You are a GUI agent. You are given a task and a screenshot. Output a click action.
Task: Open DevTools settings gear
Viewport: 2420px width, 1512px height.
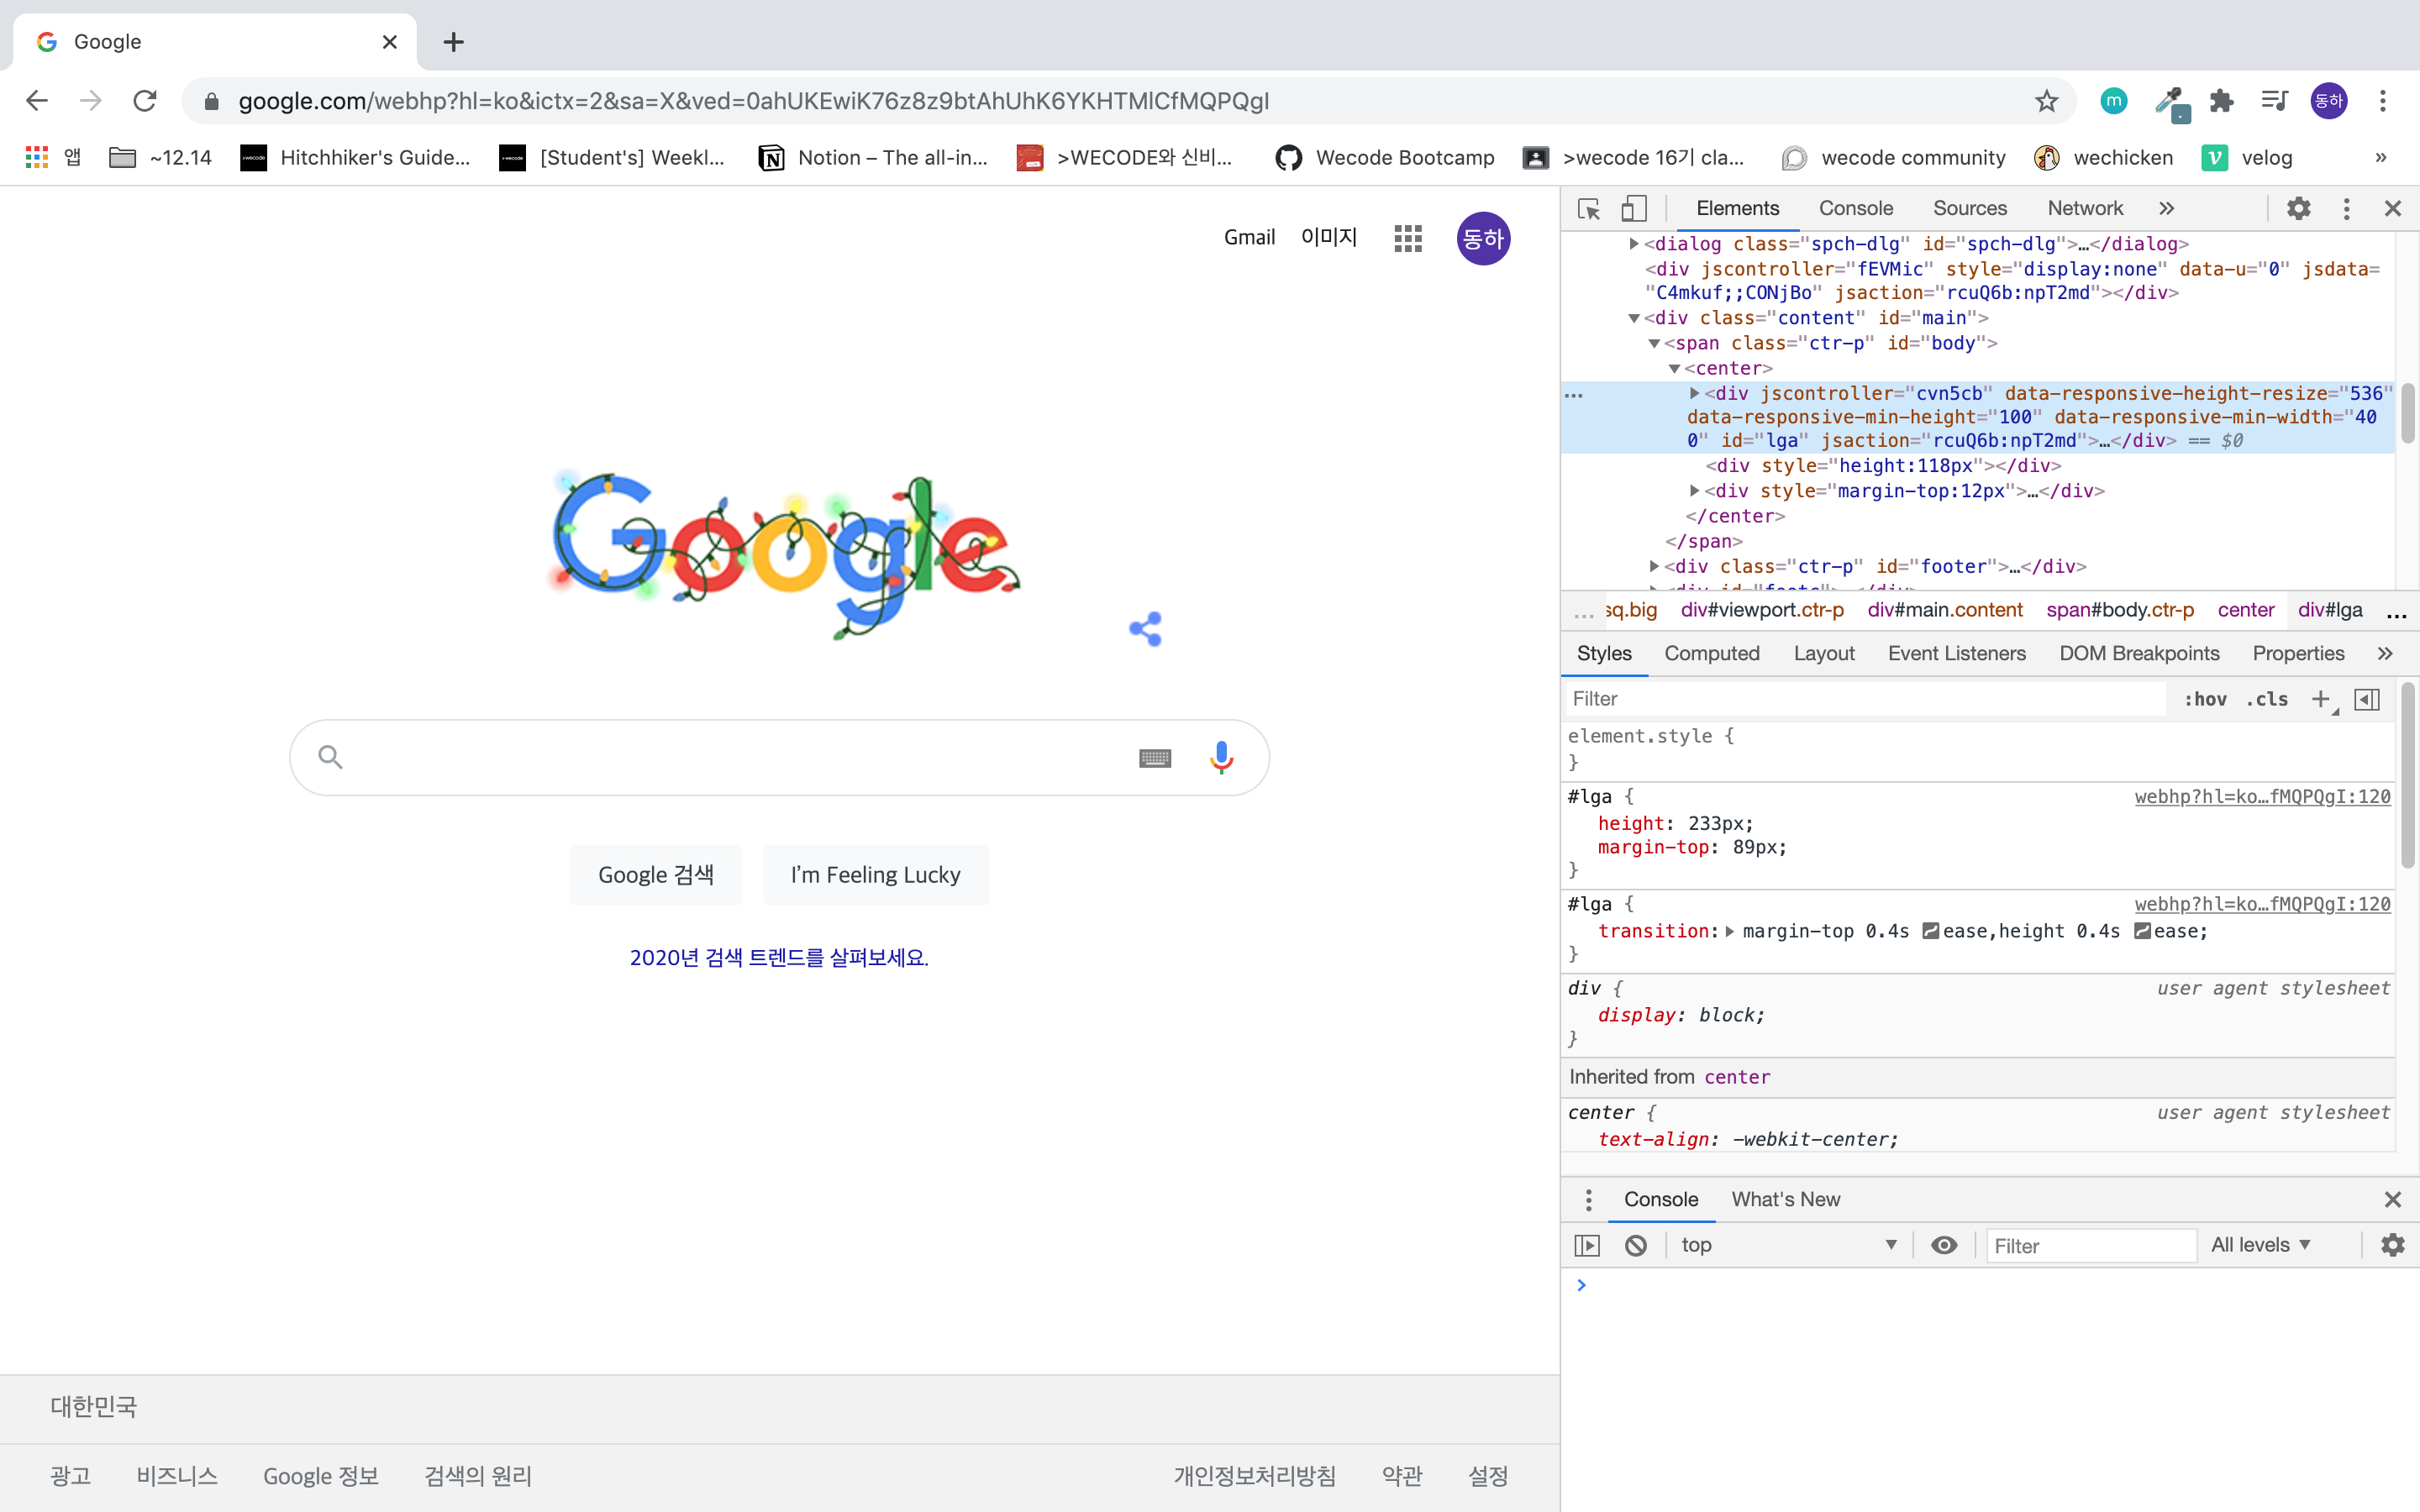(2298, 208)
